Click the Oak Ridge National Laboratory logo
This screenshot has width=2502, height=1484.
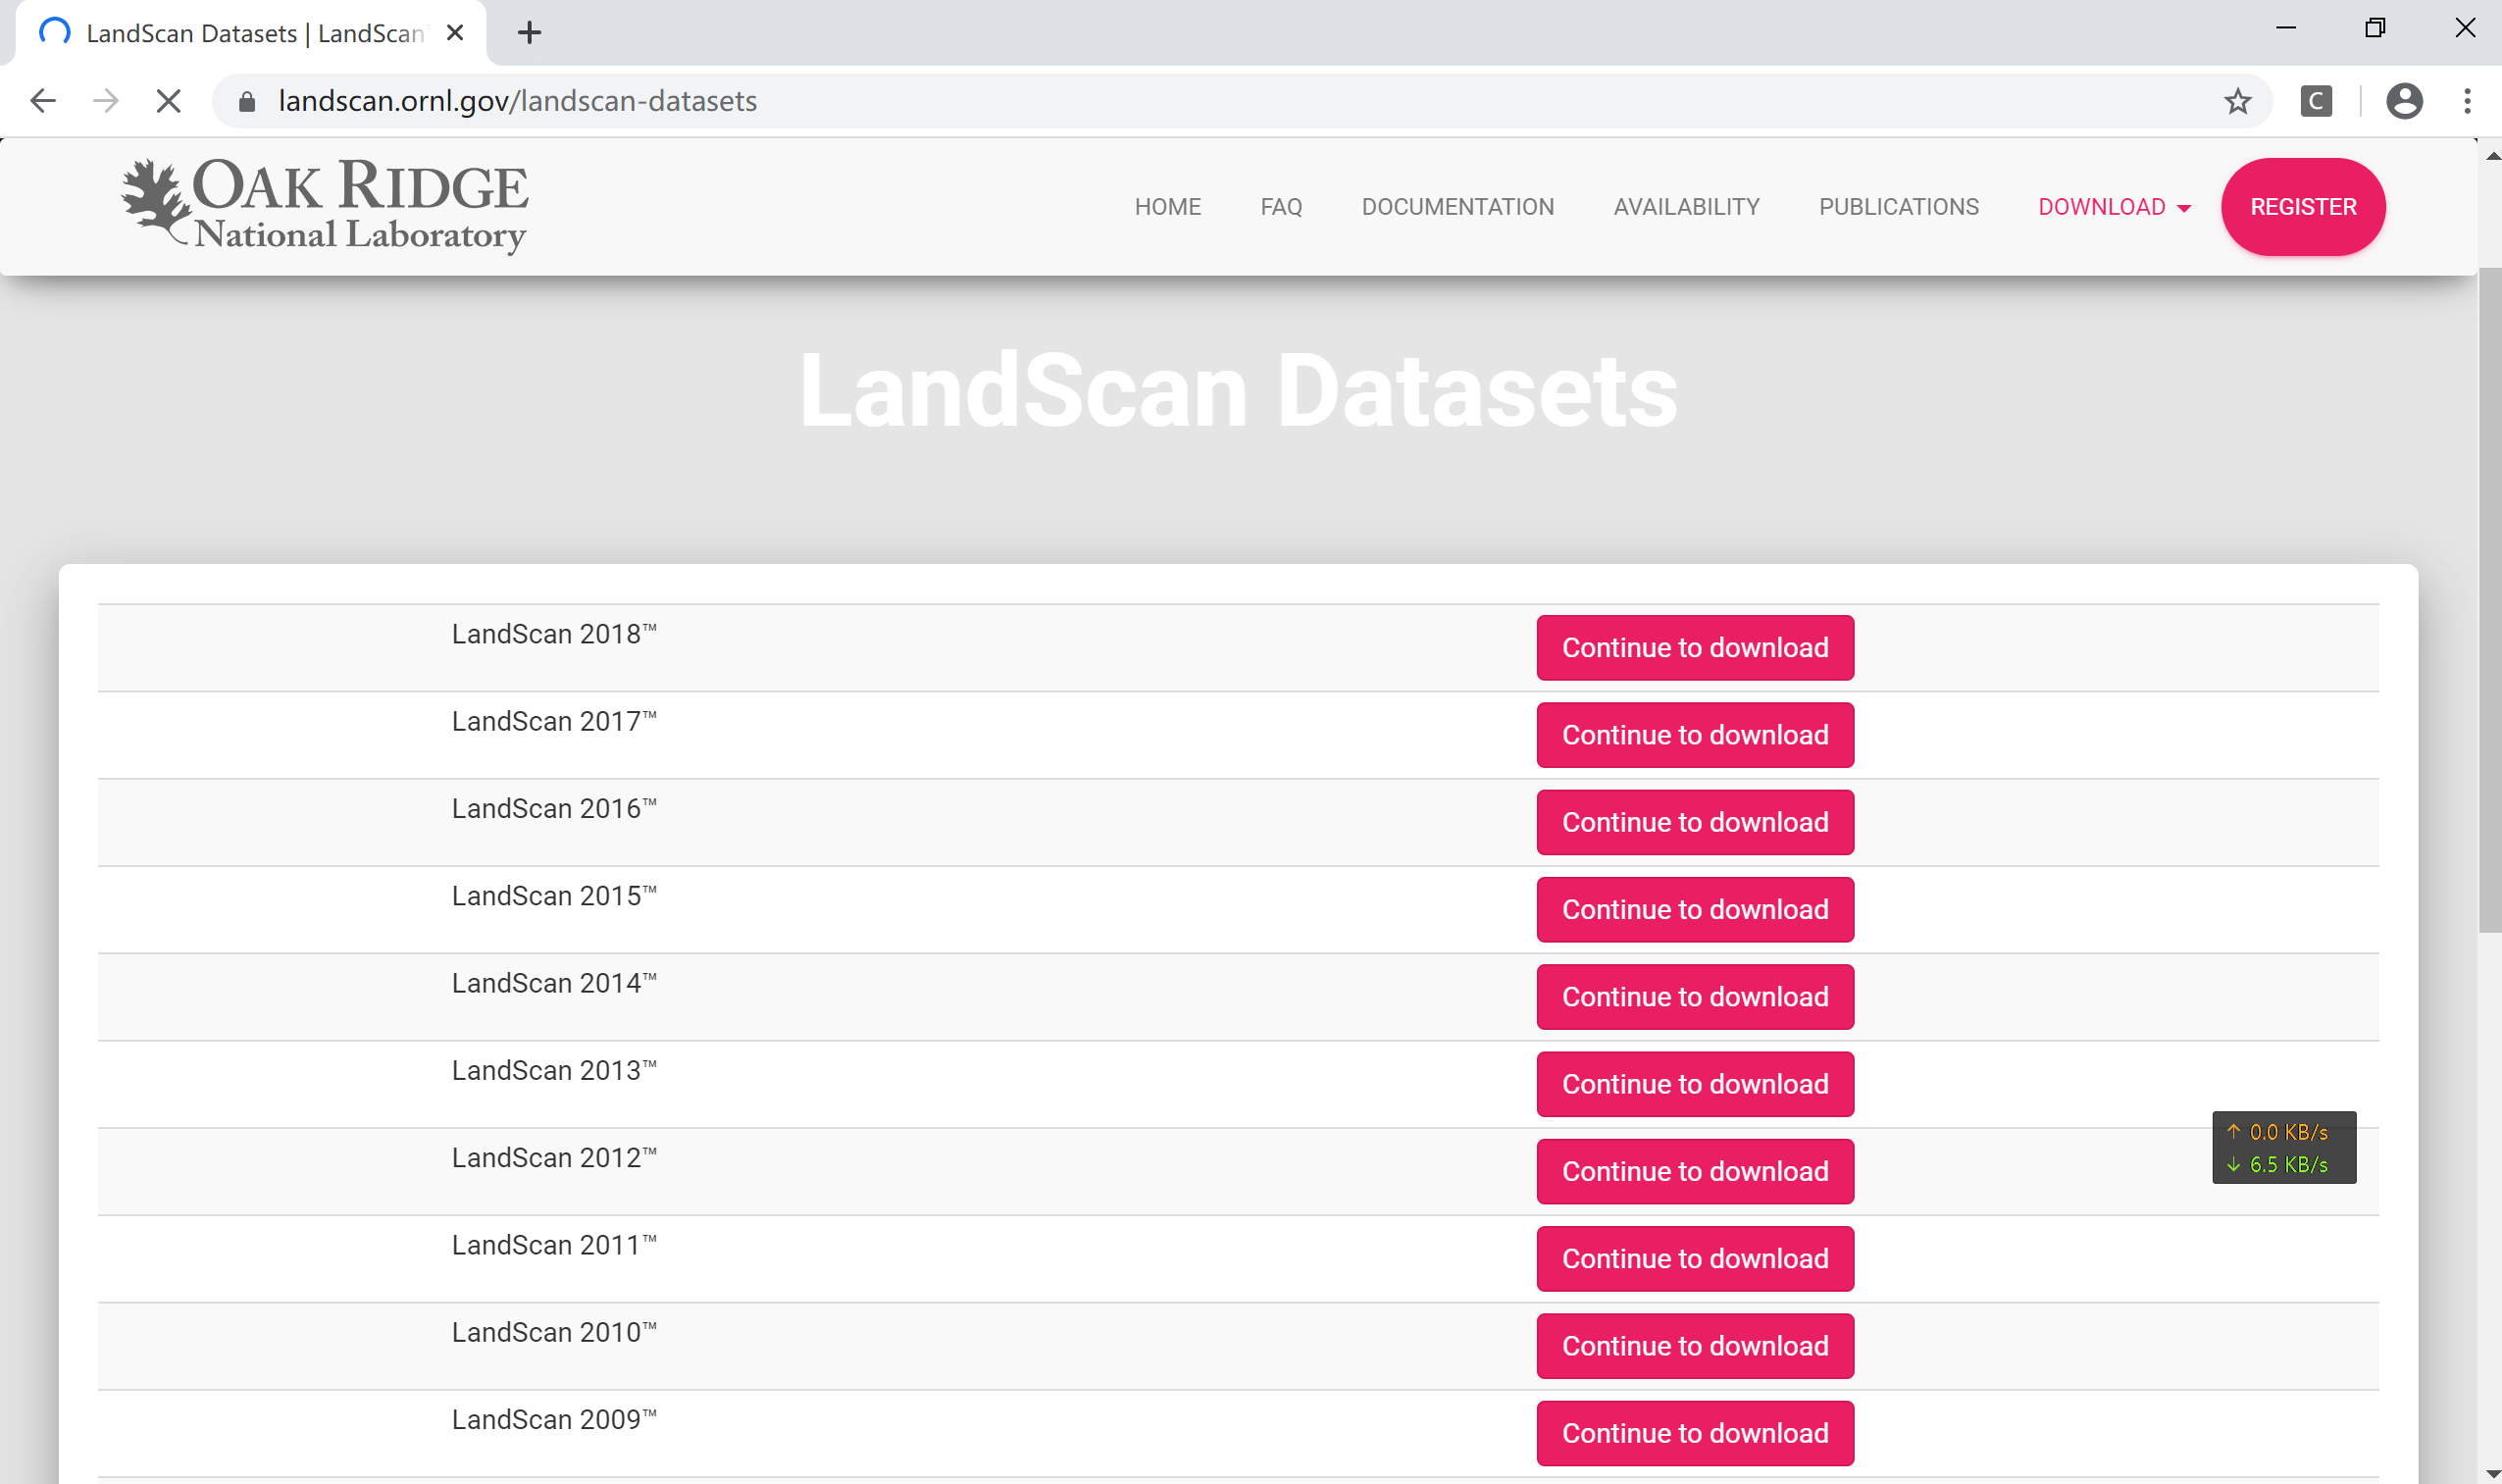(x=325, y=205)
